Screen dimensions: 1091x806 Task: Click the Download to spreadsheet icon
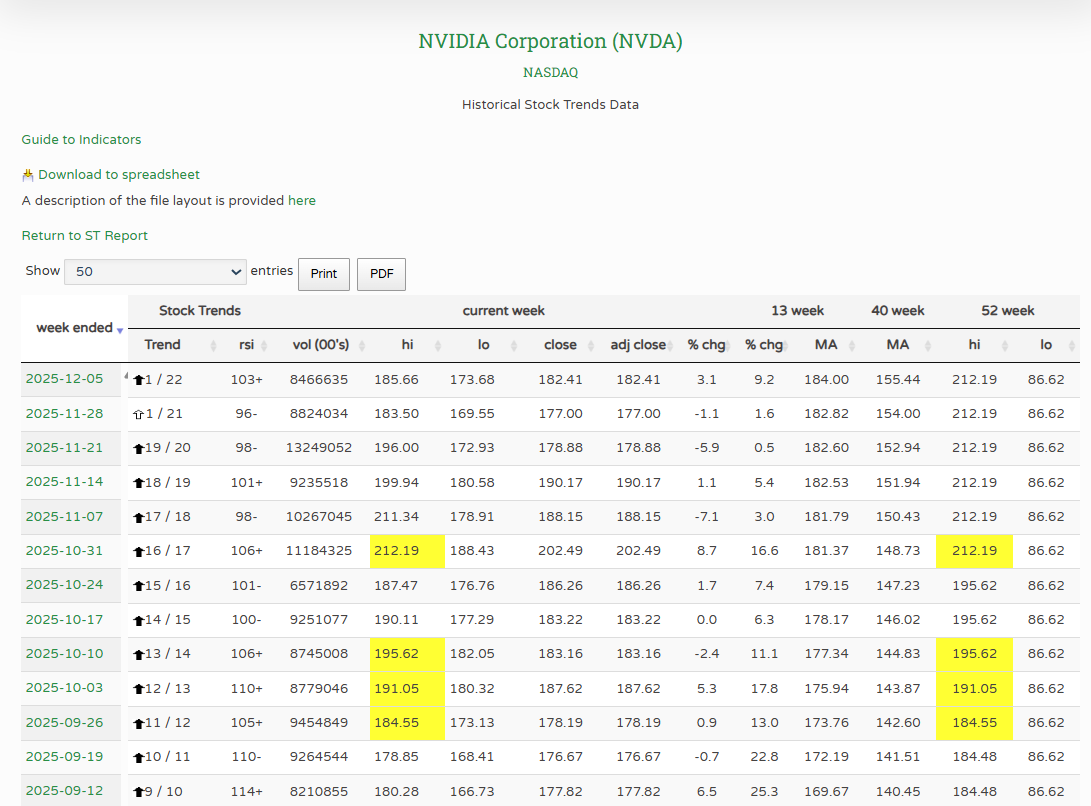29,174
